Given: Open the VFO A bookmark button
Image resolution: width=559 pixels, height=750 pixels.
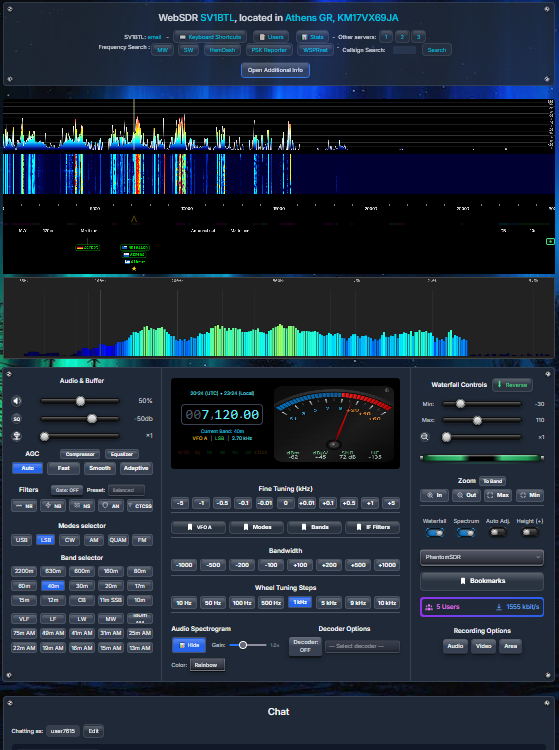Looking at the screenshot, I should point(198,527).
